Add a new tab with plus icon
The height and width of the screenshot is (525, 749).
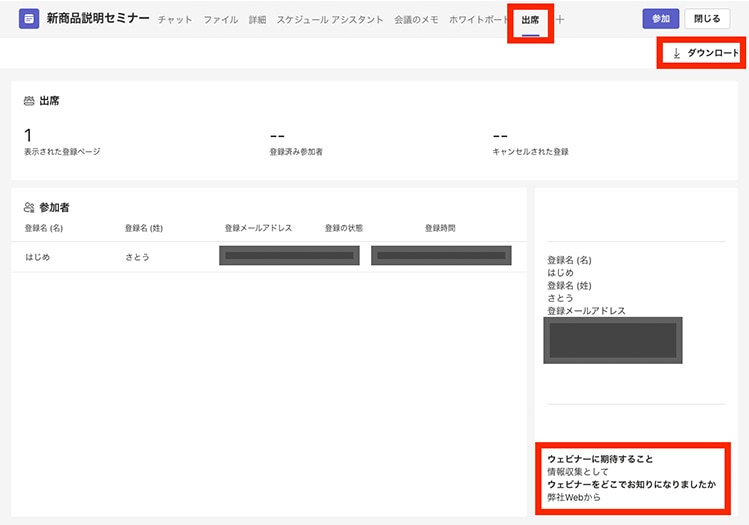[560, 20]
